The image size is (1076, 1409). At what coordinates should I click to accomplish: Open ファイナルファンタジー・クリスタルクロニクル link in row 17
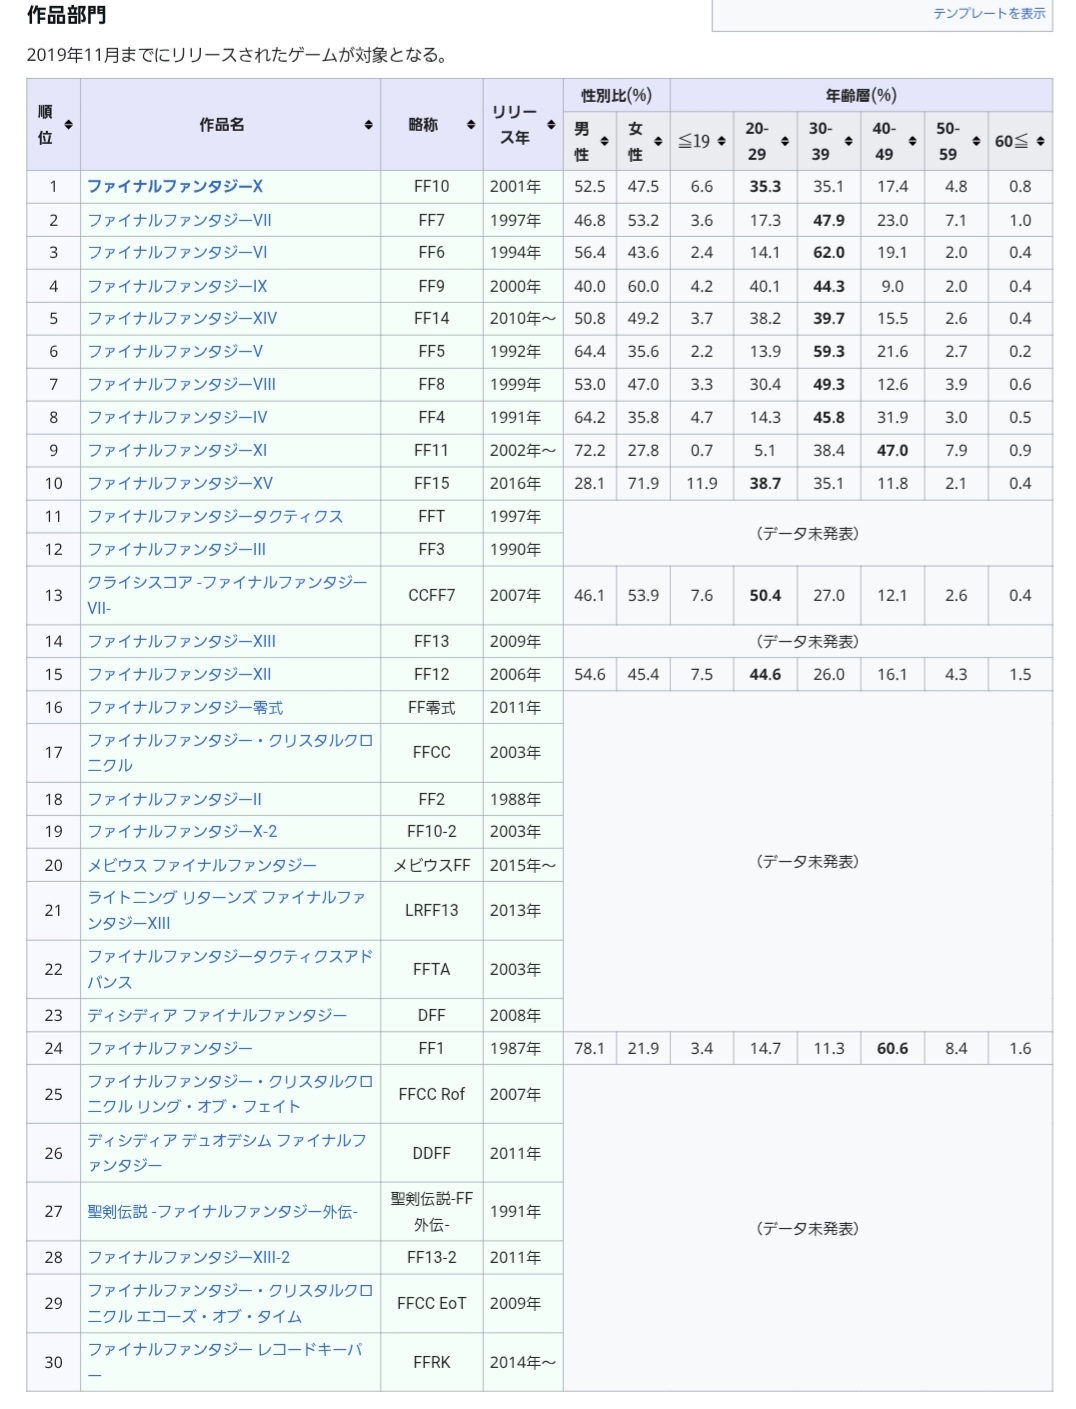click(230, 752)
